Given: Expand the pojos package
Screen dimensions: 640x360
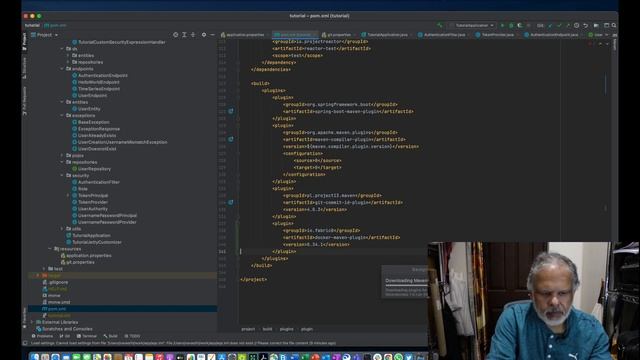Looking at the screenshot, I should (x=62, y=156).
